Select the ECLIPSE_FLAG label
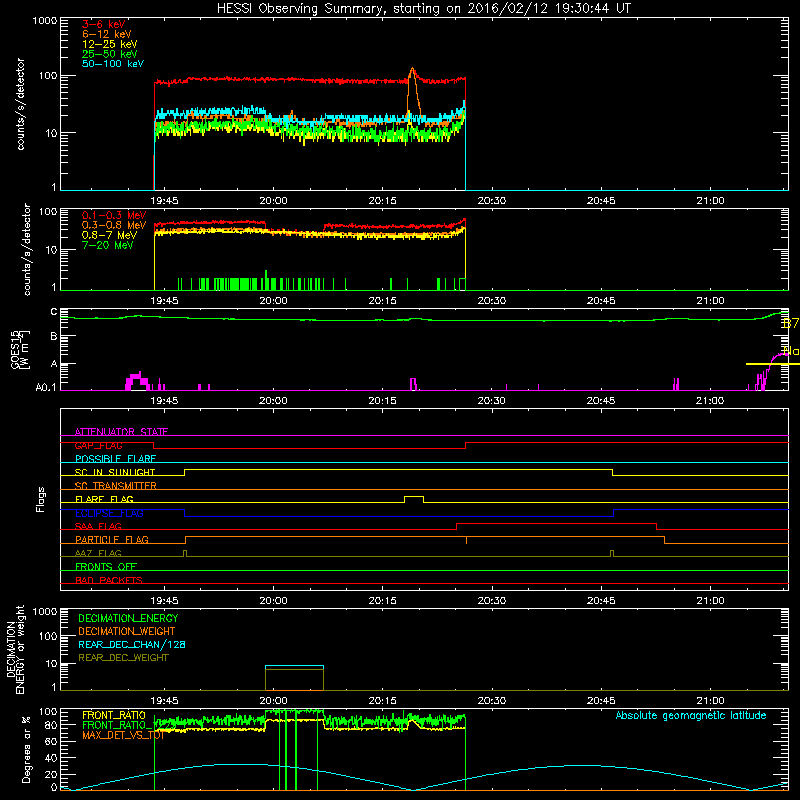The width and height of the screenshot is (800, 800). tap(109, 513)
